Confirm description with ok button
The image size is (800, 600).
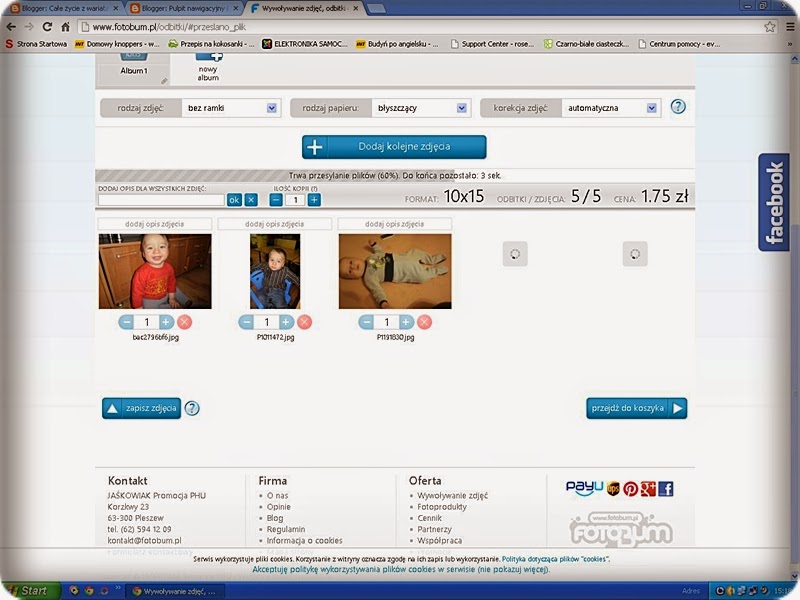(234, 200)
